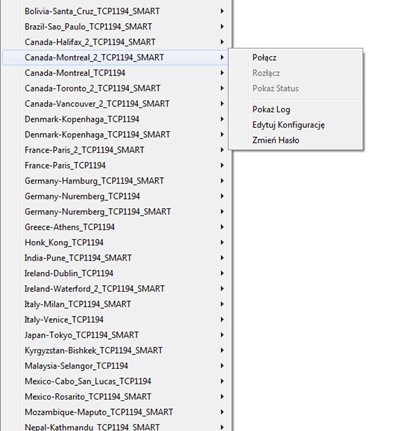Open the Canada-Toronto_2_TCP1194_SMART submenu arrow
This screenshot has height=431, width=410.
(222, 88)
